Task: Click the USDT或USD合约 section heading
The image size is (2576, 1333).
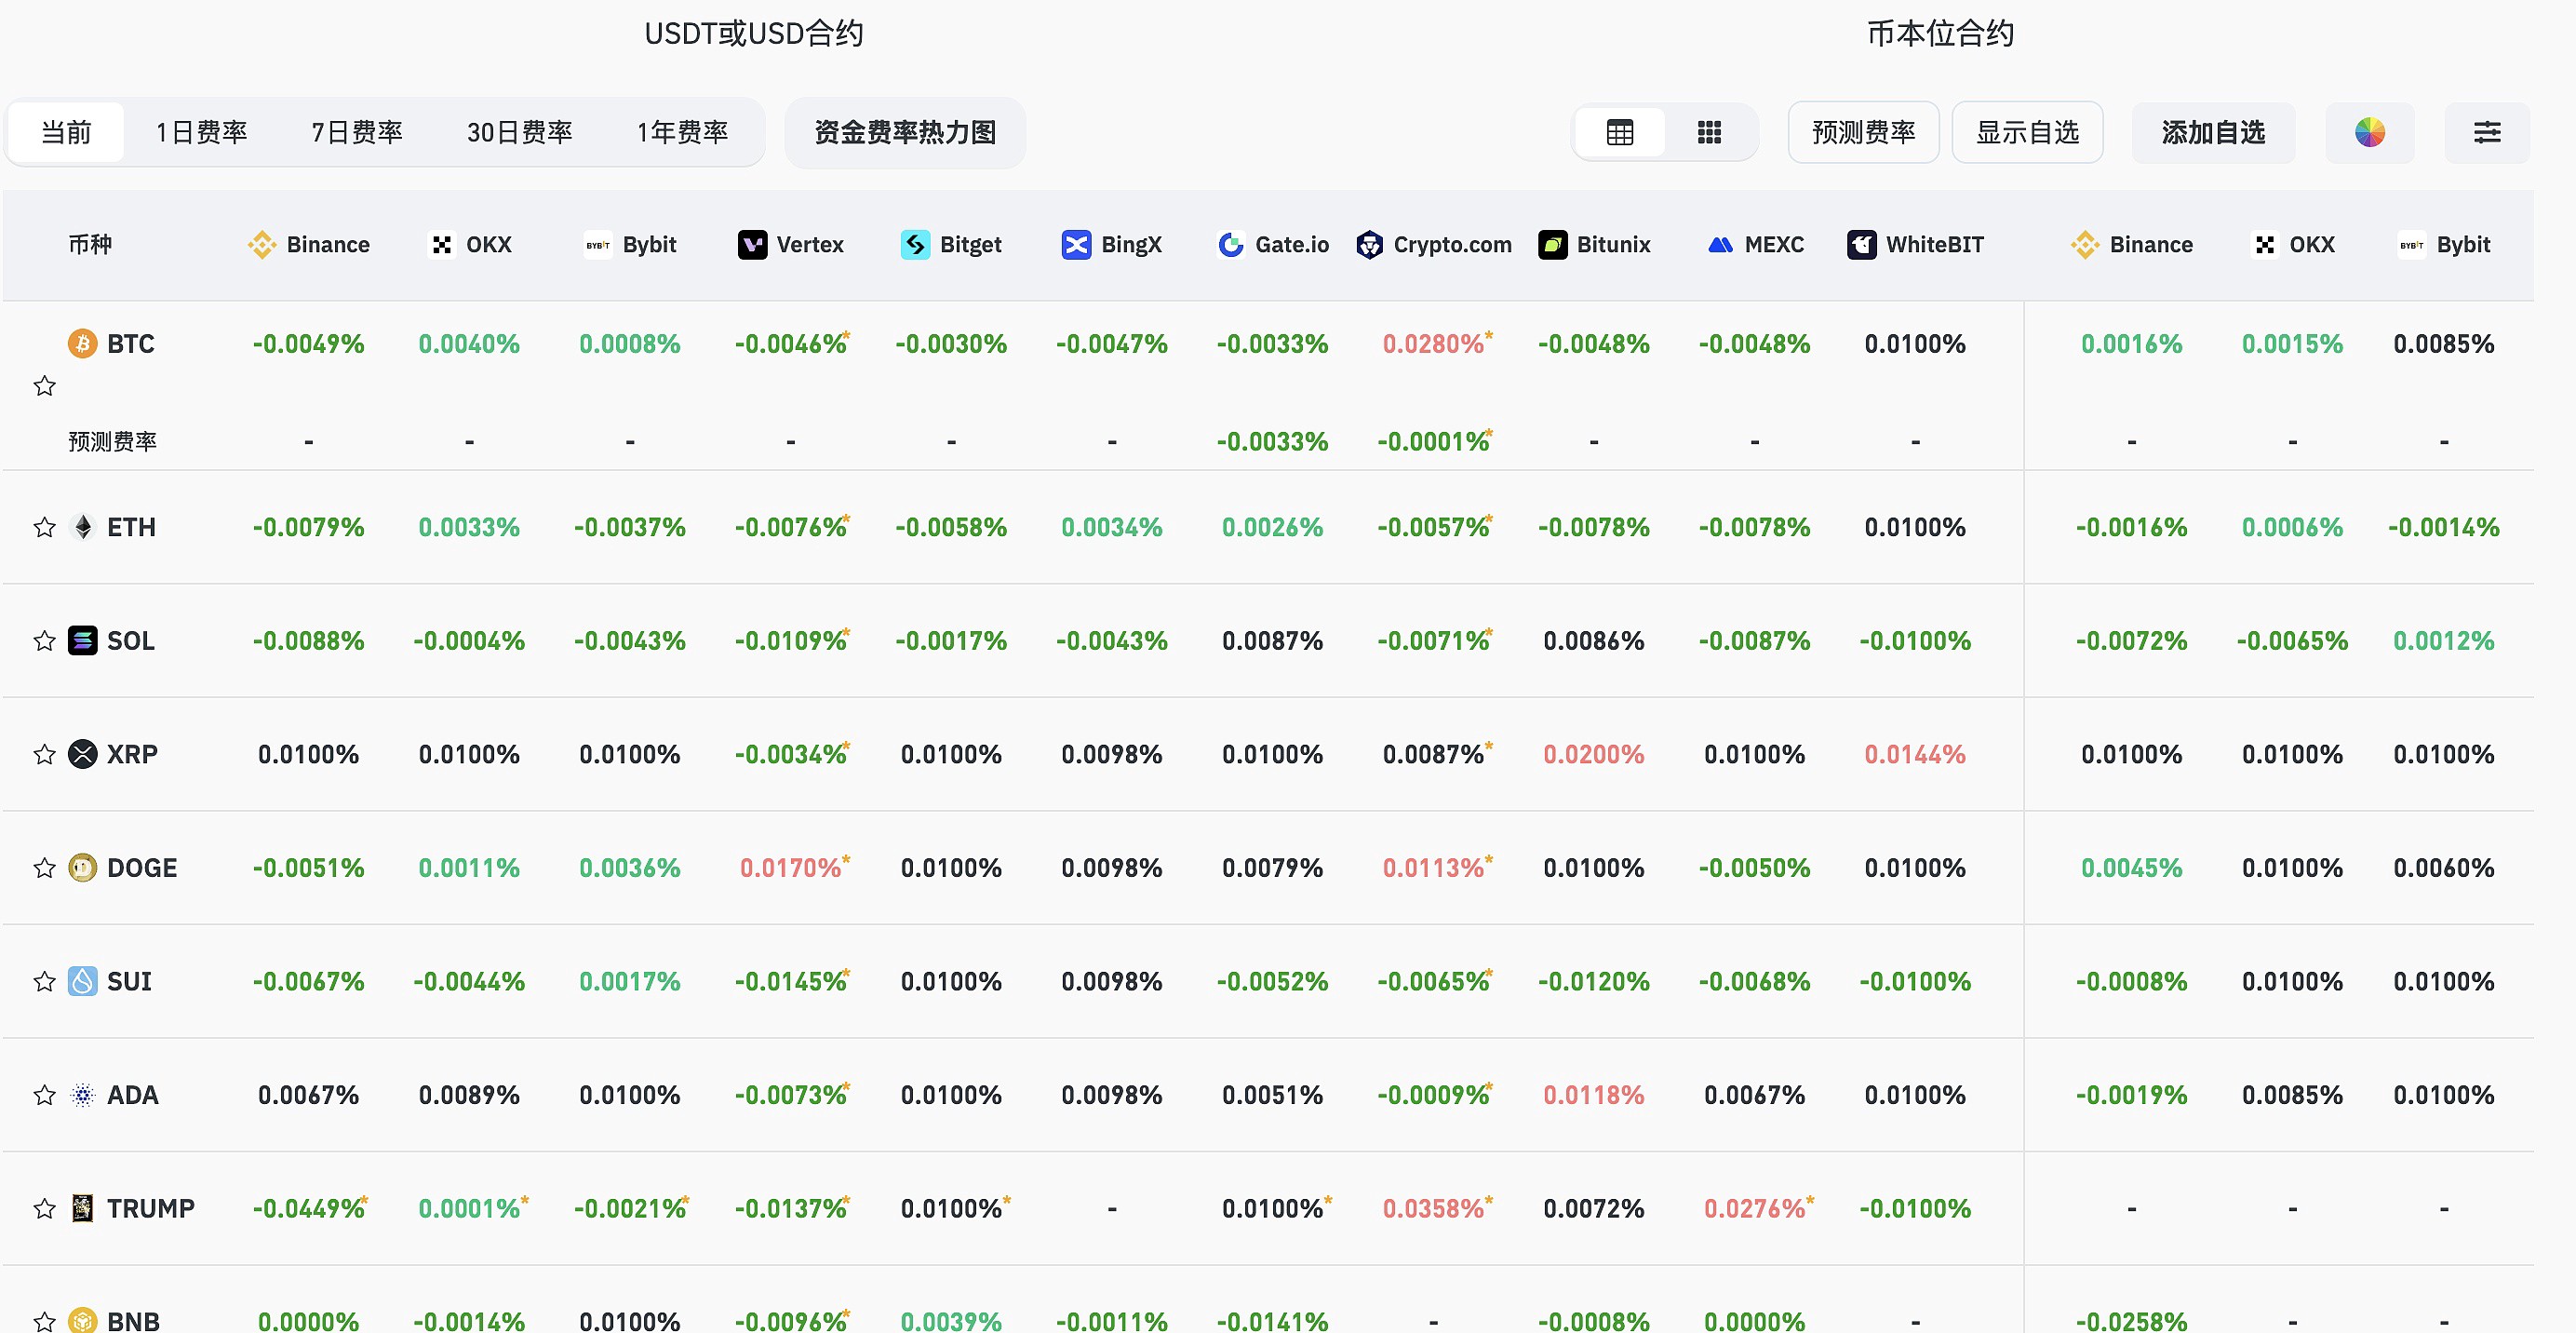Action: (x=754, y=33)
